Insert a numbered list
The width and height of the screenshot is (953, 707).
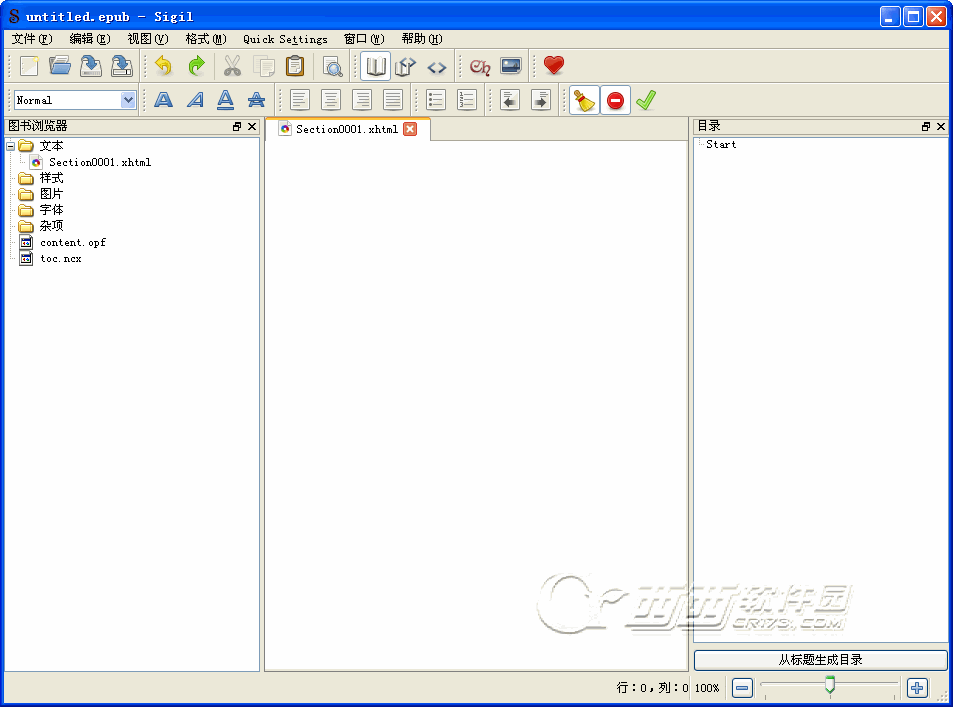point(467,100)
